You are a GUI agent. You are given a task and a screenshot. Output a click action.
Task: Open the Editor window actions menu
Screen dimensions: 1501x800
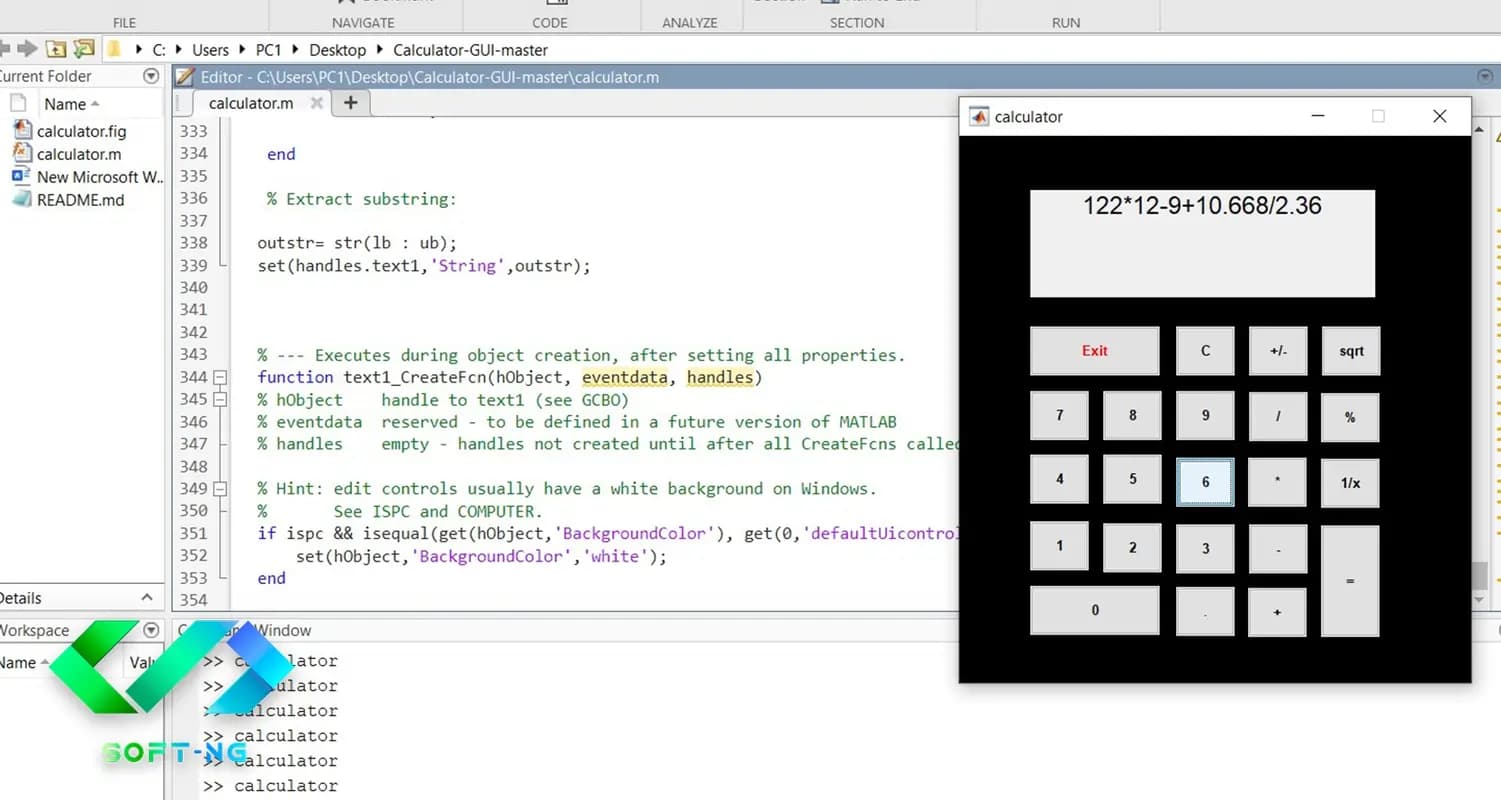click(x=1485, y=77)
